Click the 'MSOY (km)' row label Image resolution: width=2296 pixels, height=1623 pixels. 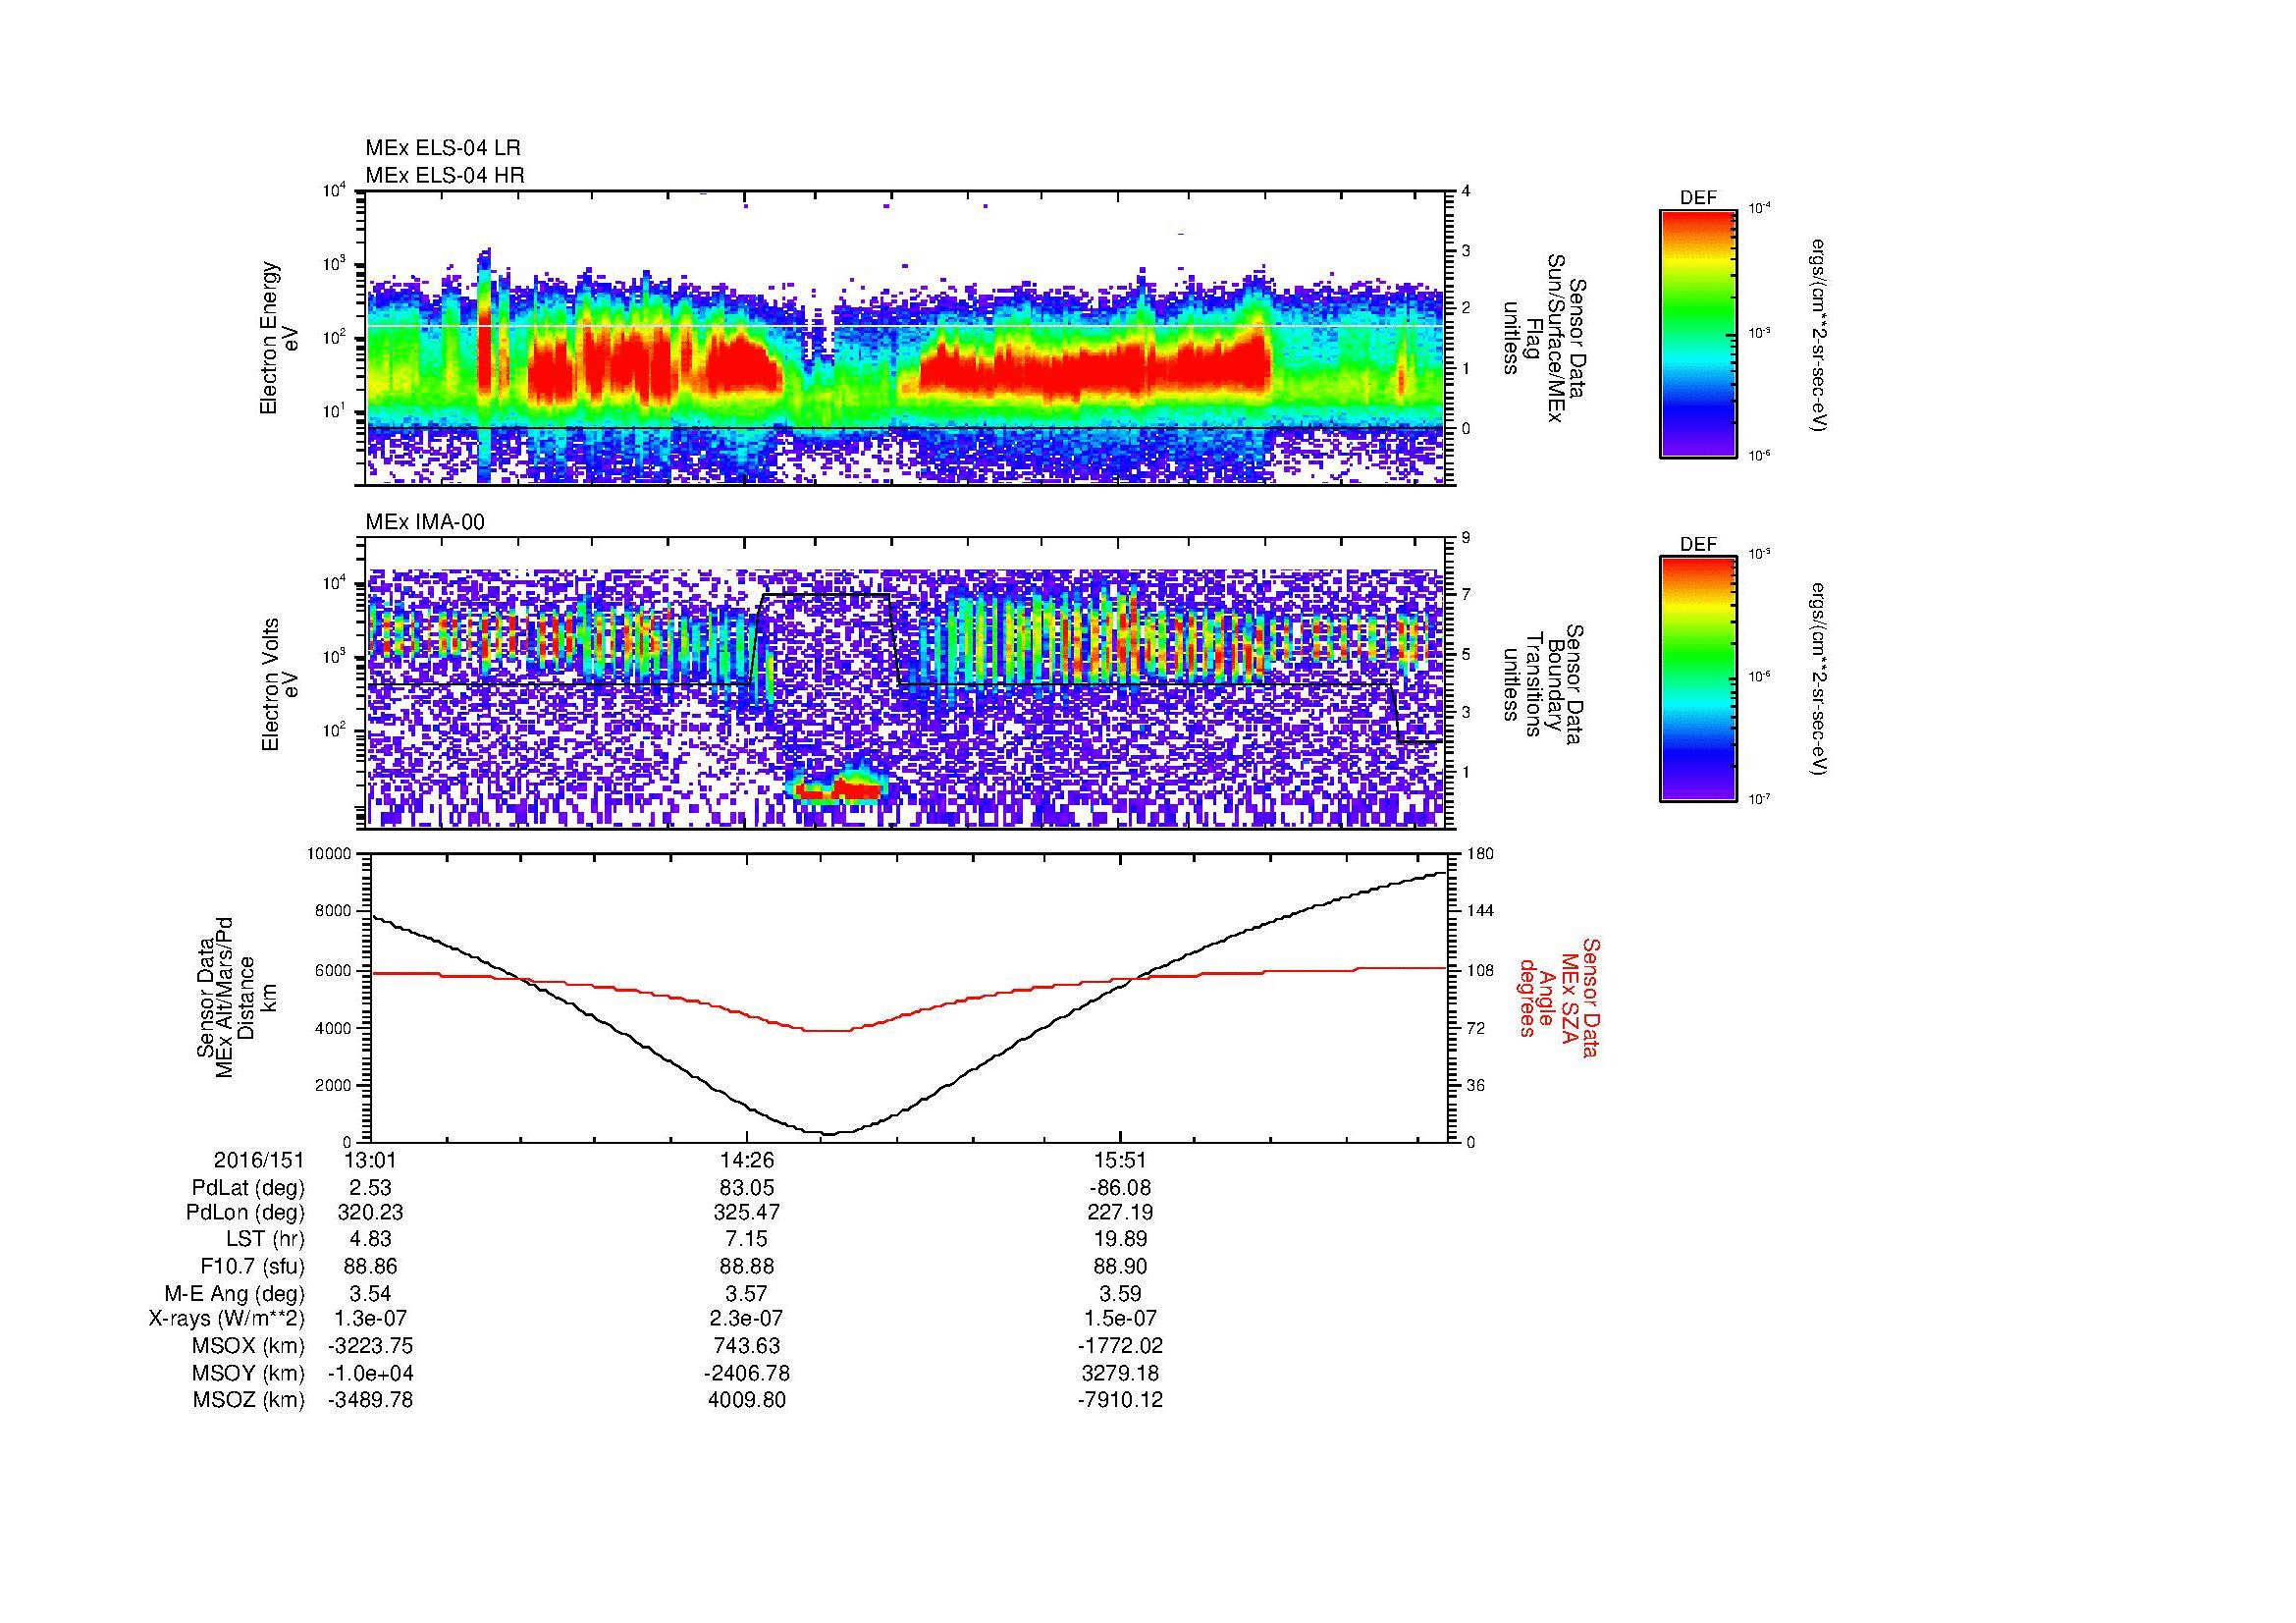point(248,1373)
